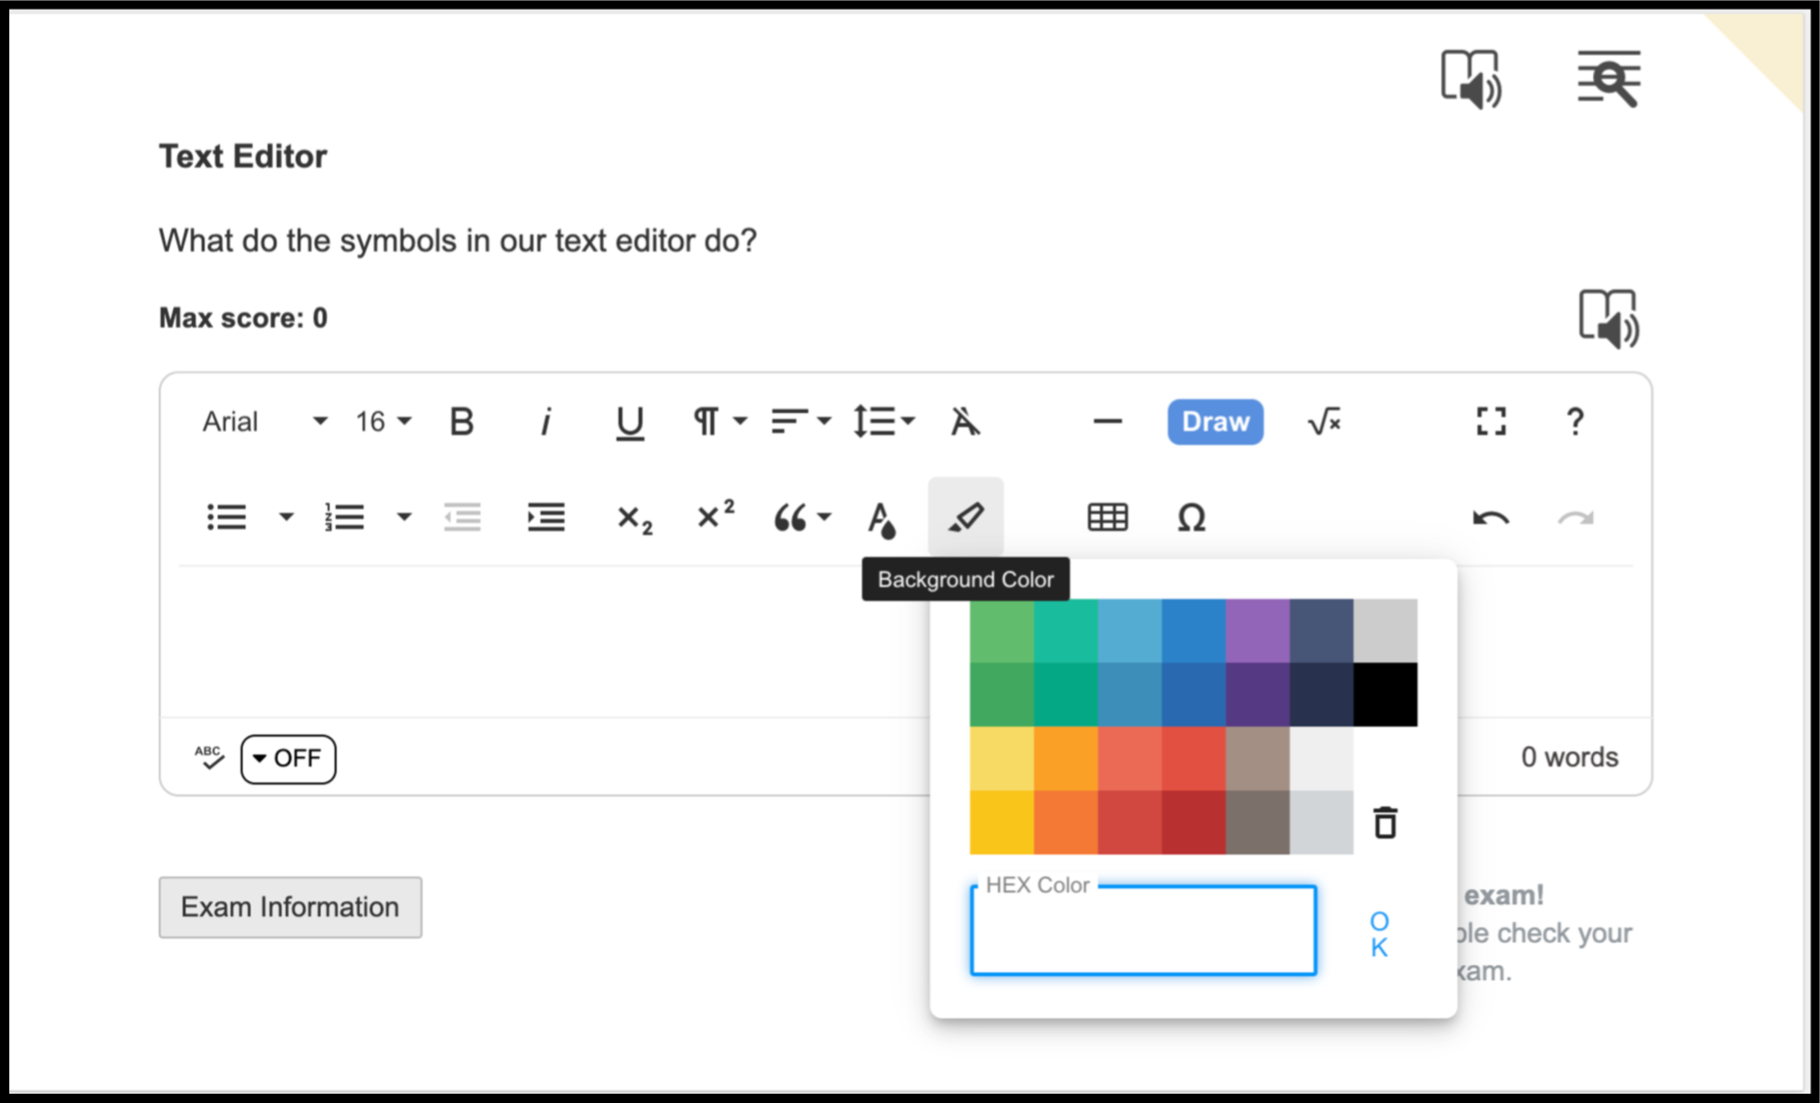Screen dimensions: 1820x1103
Task: Insert an unordered bullet list
Action: [227, 518]
